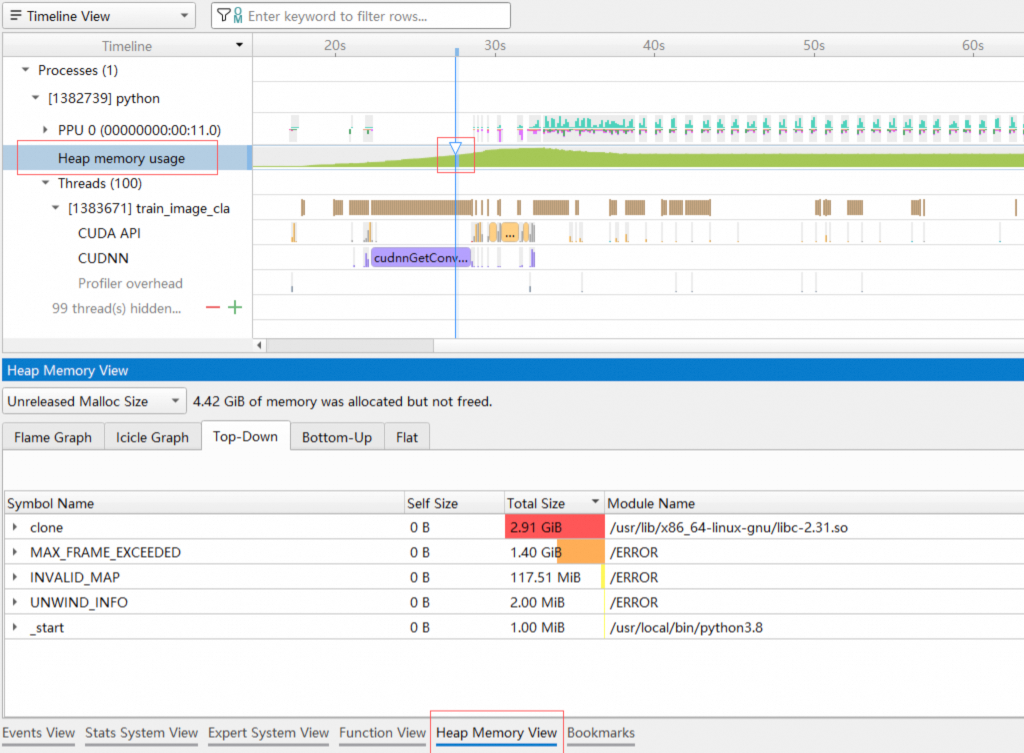The image size is (1024, 753).
Task: Click the keyword filter input field
Action: click(375, 16)
